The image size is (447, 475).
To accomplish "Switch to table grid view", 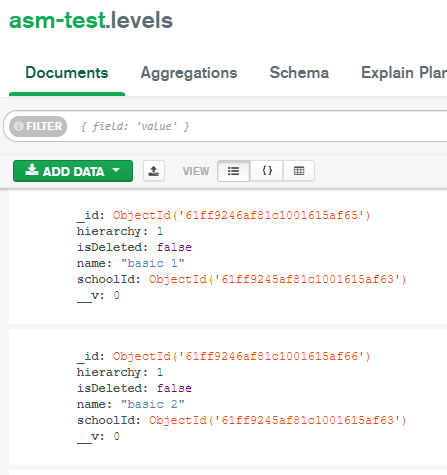I will 299,171.
